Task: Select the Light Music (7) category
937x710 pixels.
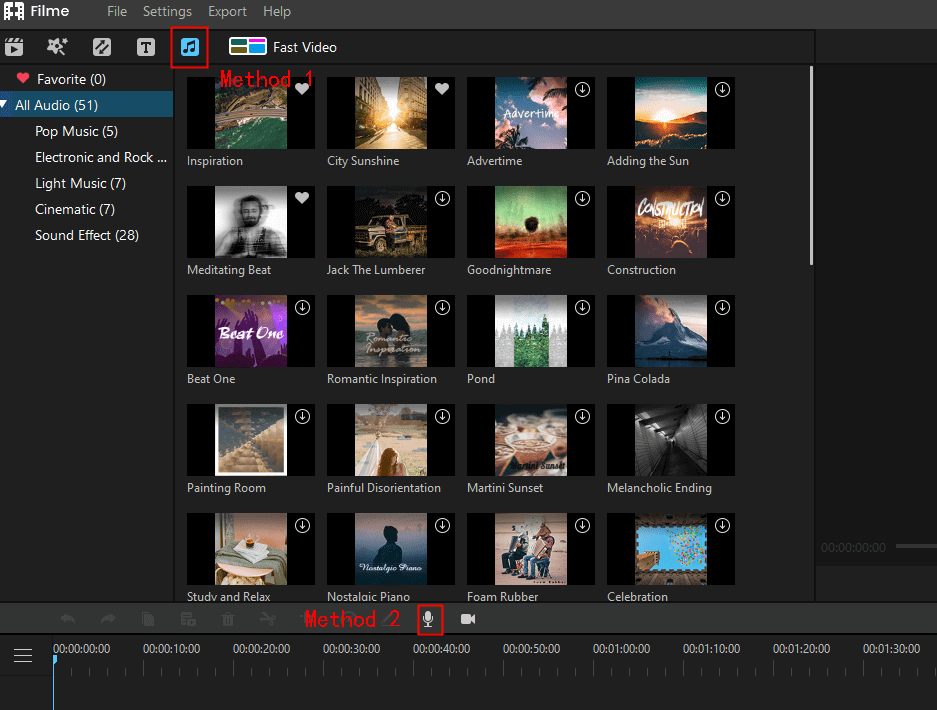Action: [x=81, y=183]
